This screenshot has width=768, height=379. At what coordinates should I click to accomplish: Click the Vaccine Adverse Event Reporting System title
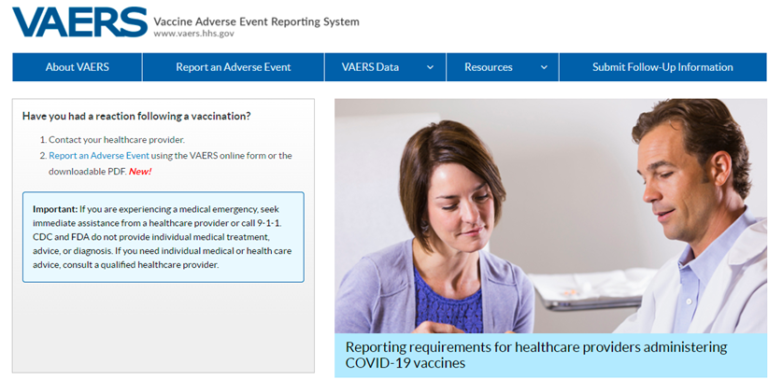(256, 22)
